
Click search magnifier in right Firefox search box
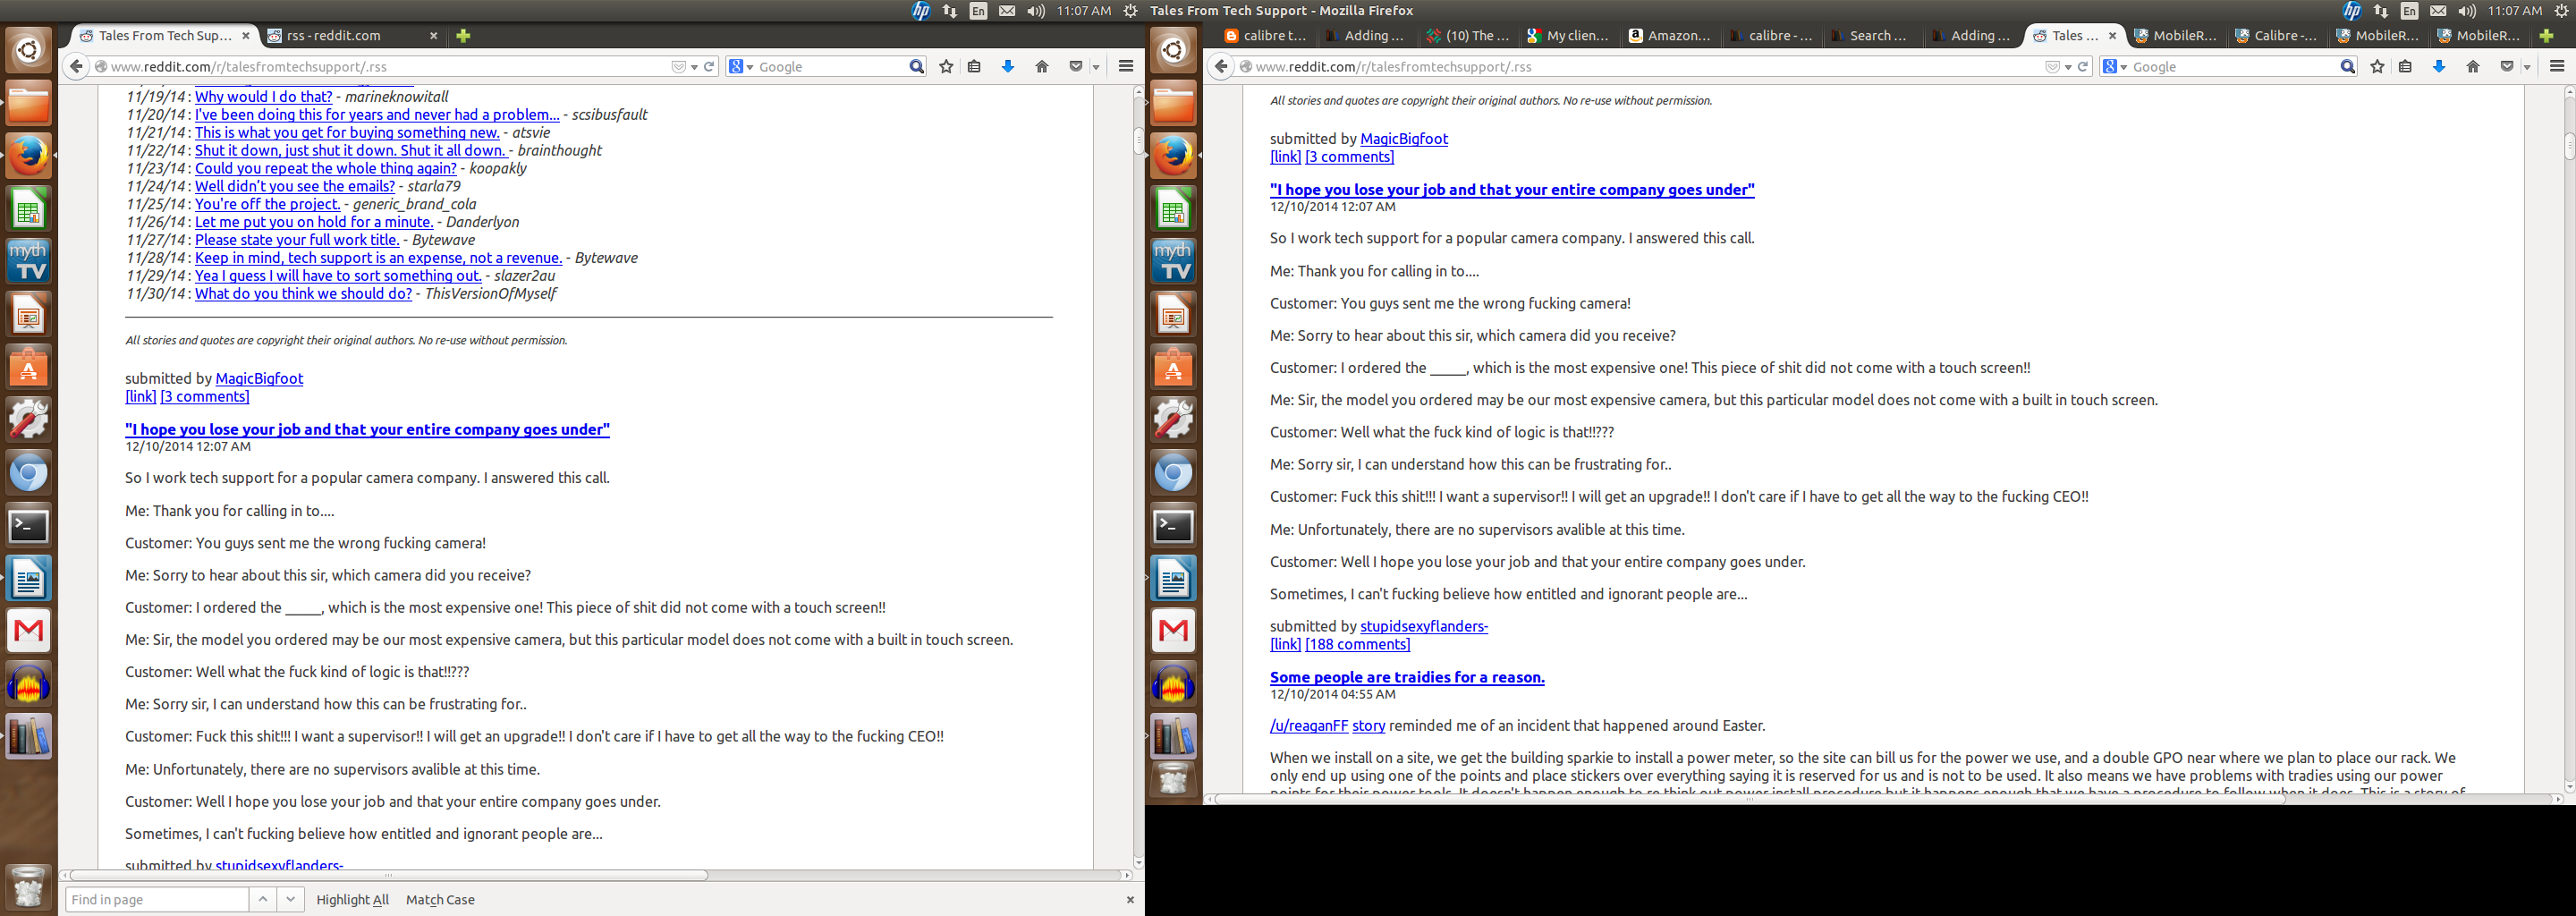click(2347, 66)
